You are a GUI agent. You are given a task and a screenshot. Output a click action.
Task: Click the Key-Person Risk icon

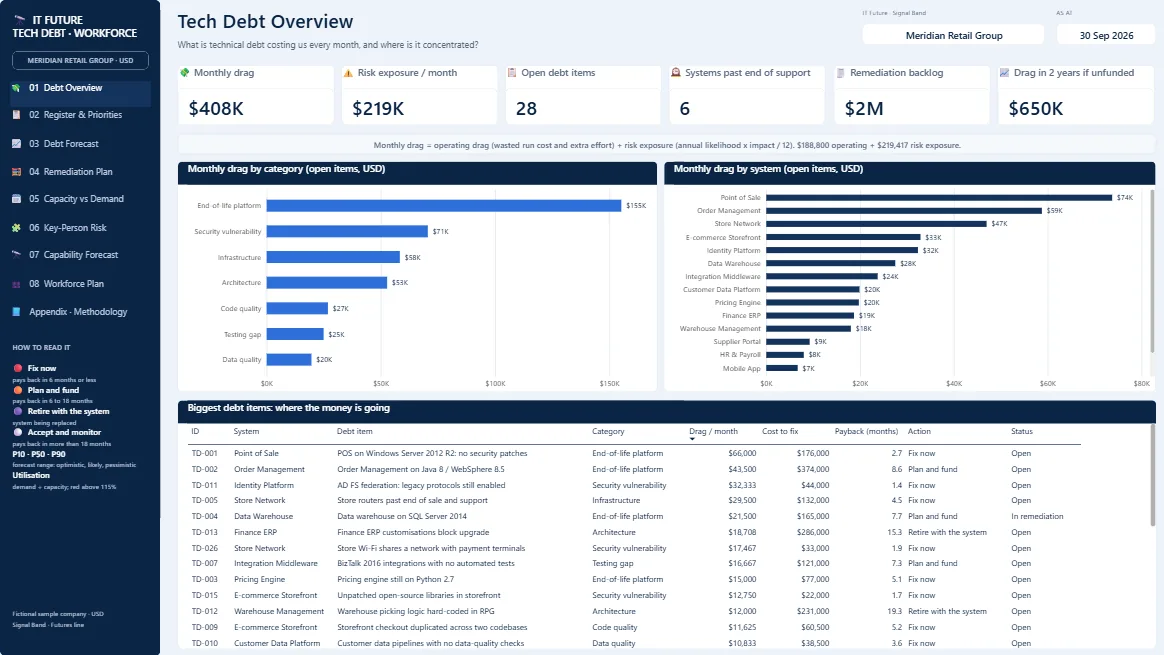(x=16, y=228)
